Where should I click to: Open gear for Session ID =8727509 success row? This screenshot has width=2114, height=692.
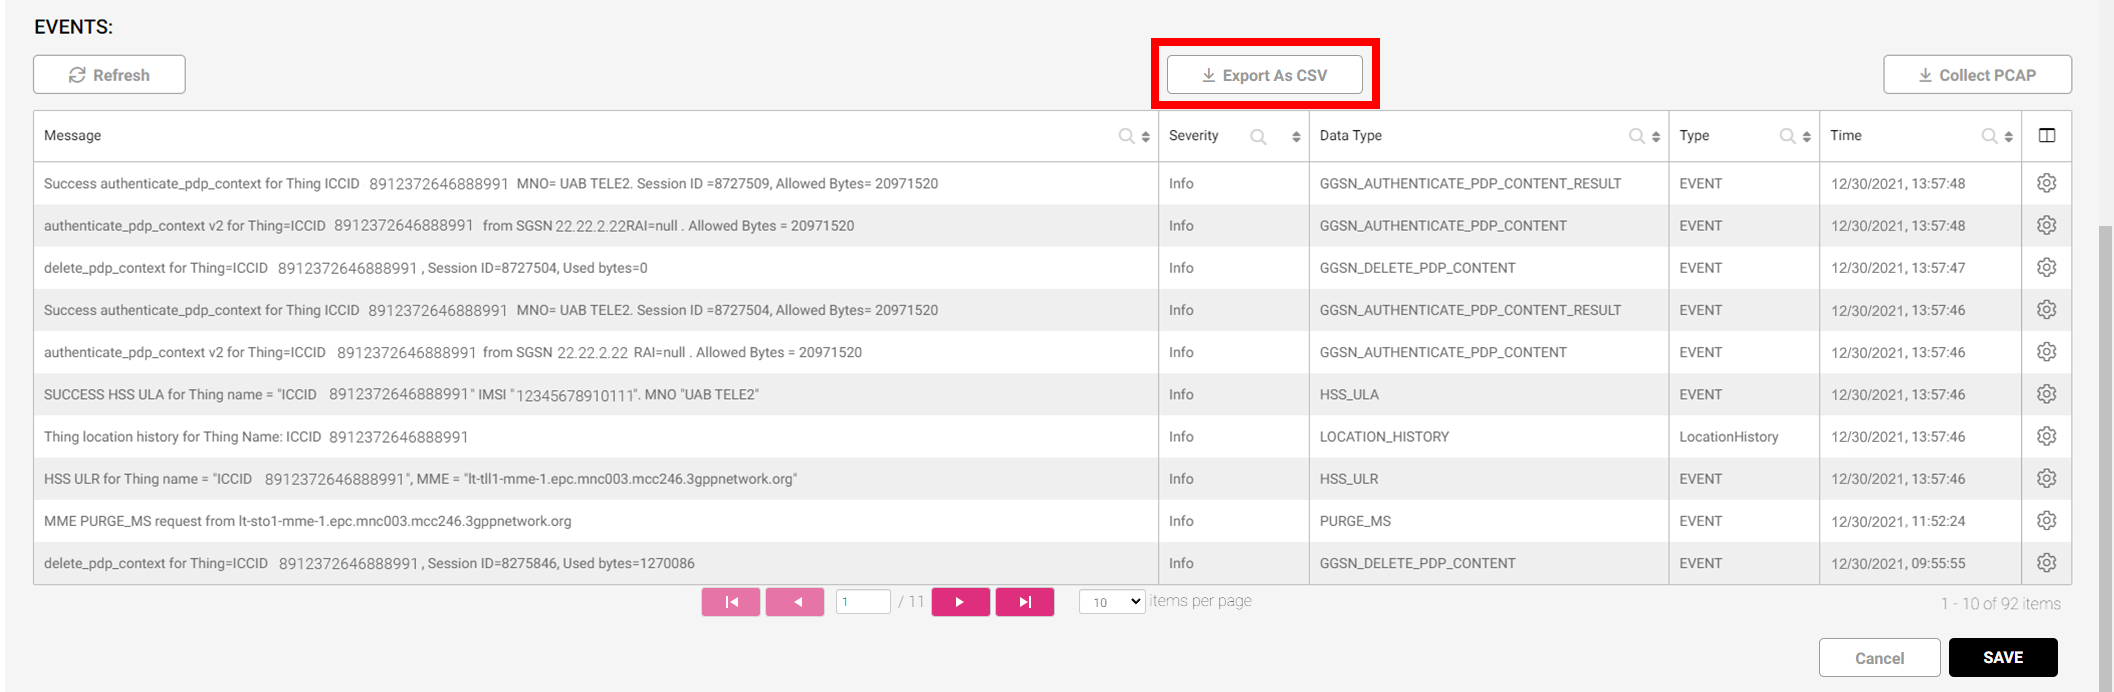coord(2047,183)
